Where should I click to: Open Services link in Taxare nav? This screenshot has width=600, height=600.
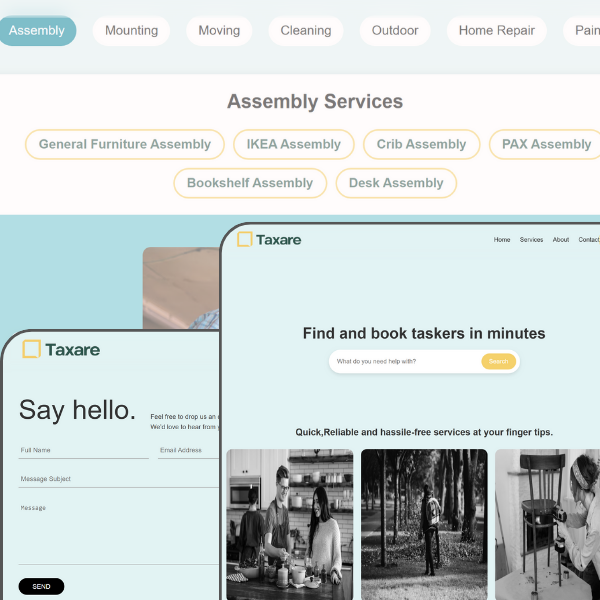pos(531,240)
